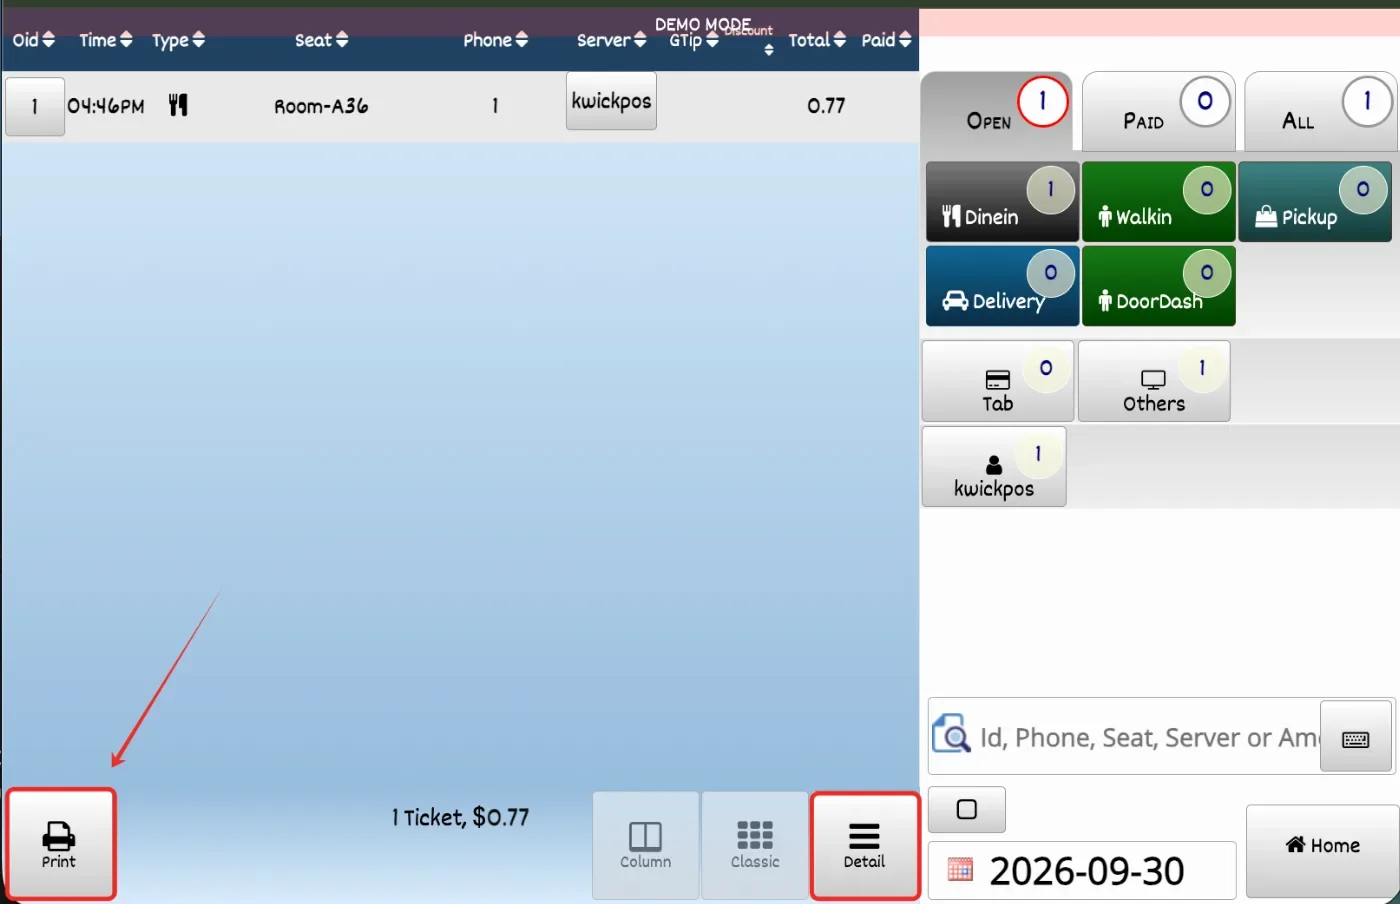
Task: Switch to the Paid tickets tab
Action: pos(1158,110)
